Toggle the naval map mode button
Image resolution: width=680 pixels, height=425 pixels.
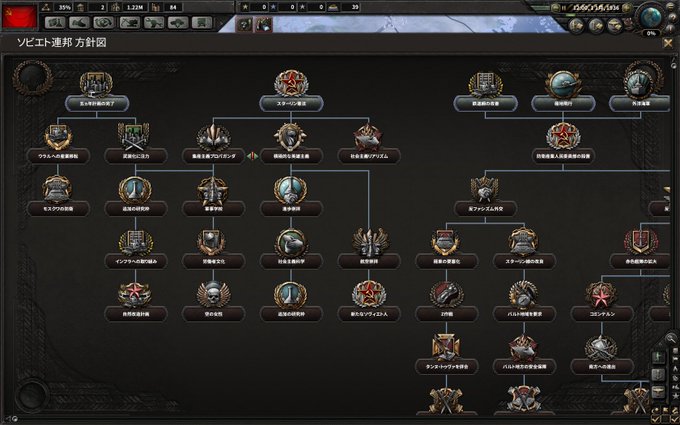tap(658, 375)
